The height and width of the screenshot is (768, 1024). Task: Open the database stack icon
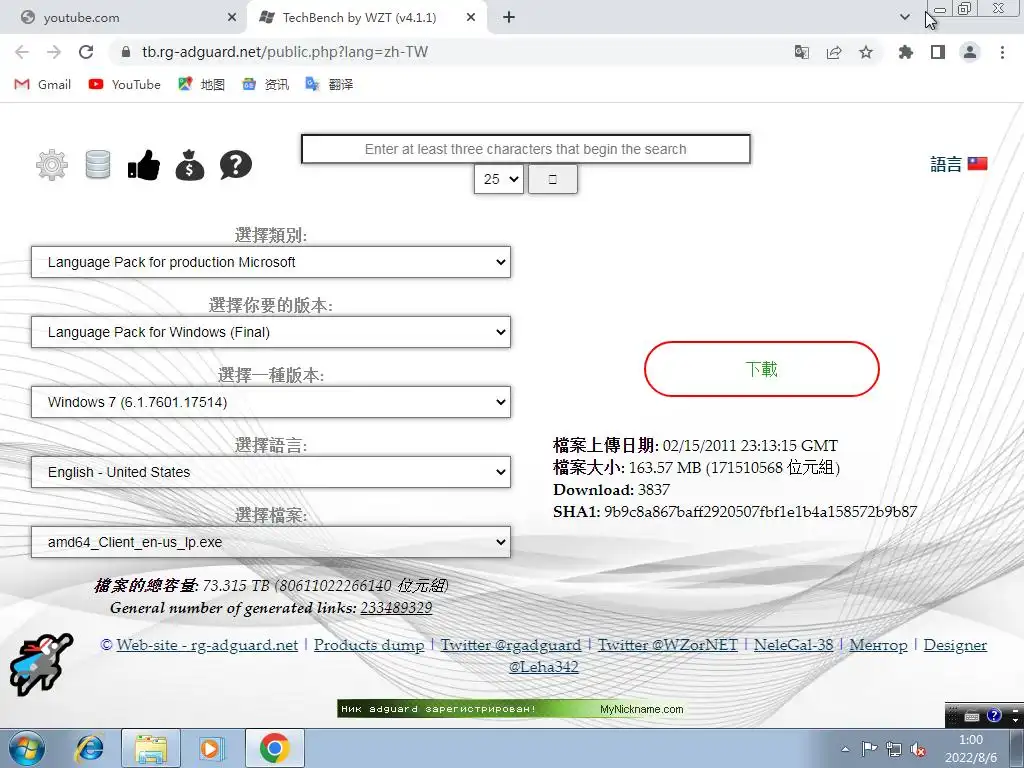click(98, 165)
